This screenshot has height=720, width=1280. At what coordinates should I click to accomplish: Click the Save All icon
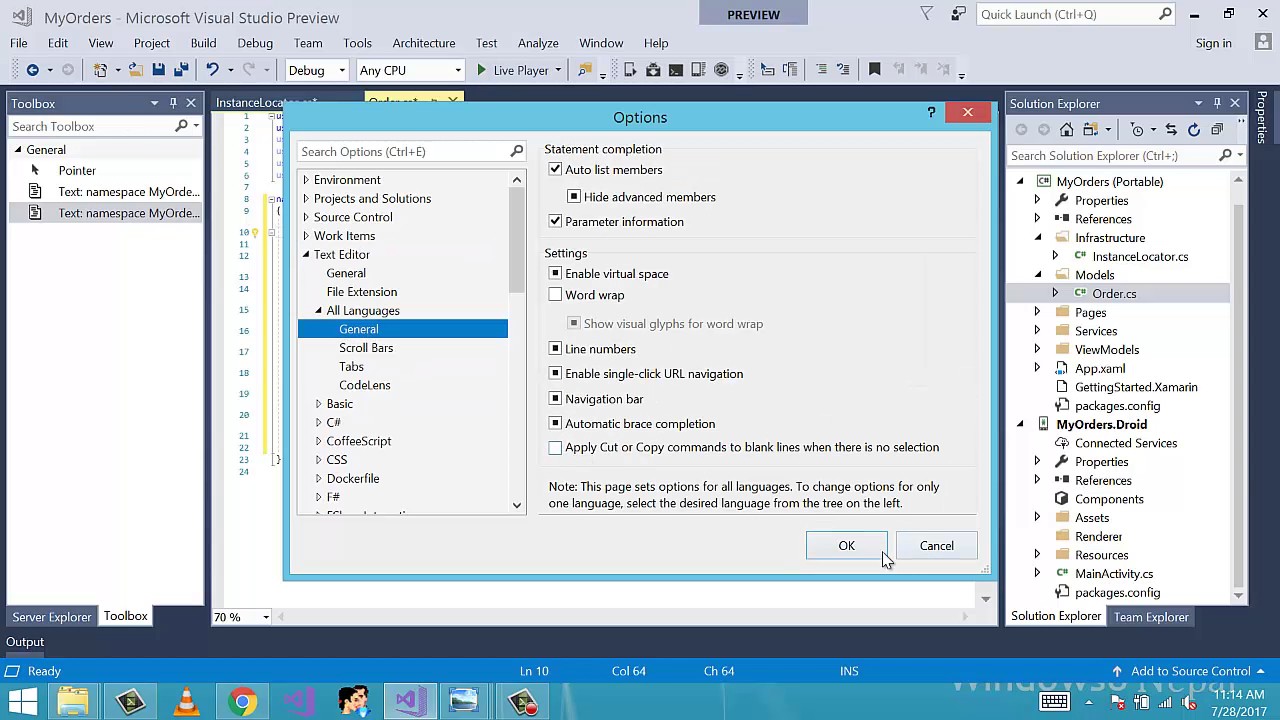pos(181,70)
